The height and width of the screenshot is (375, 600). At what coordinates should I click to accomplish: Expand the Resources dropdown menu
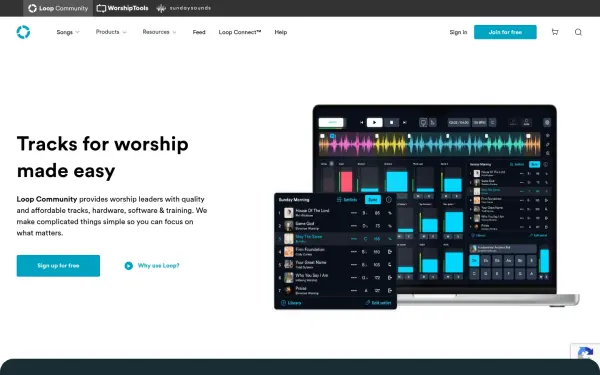tap(159, 32)
